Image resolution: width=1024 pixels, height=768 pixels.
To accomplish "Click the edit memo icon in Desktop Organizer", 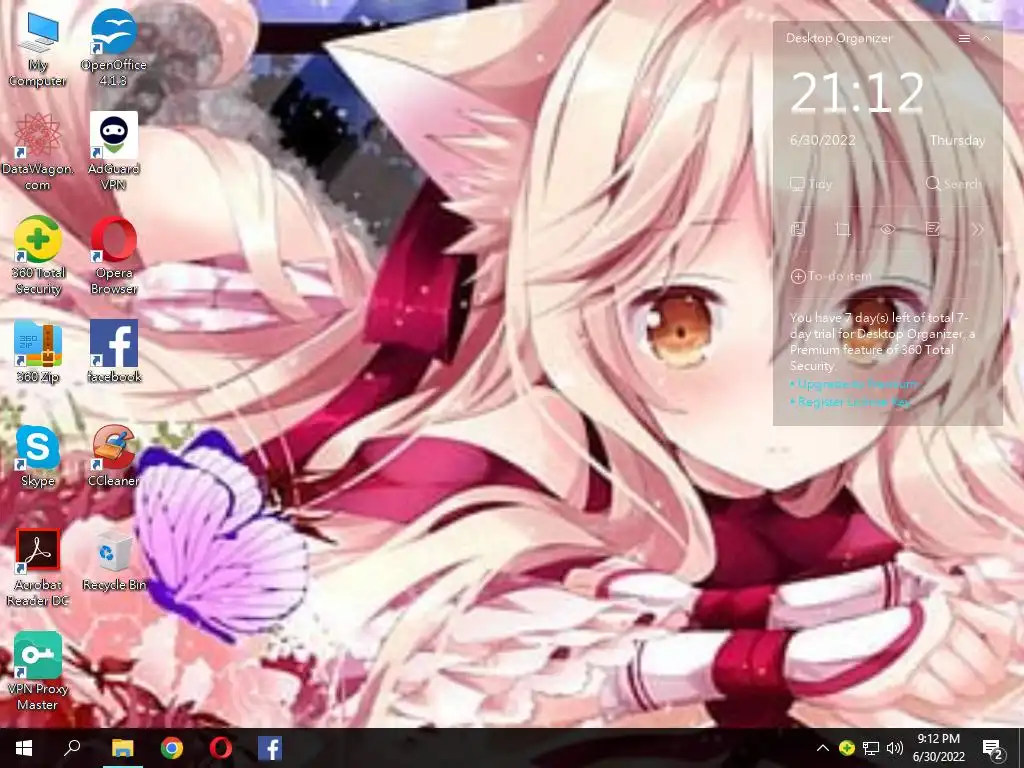I will click(x=933, y=229).
